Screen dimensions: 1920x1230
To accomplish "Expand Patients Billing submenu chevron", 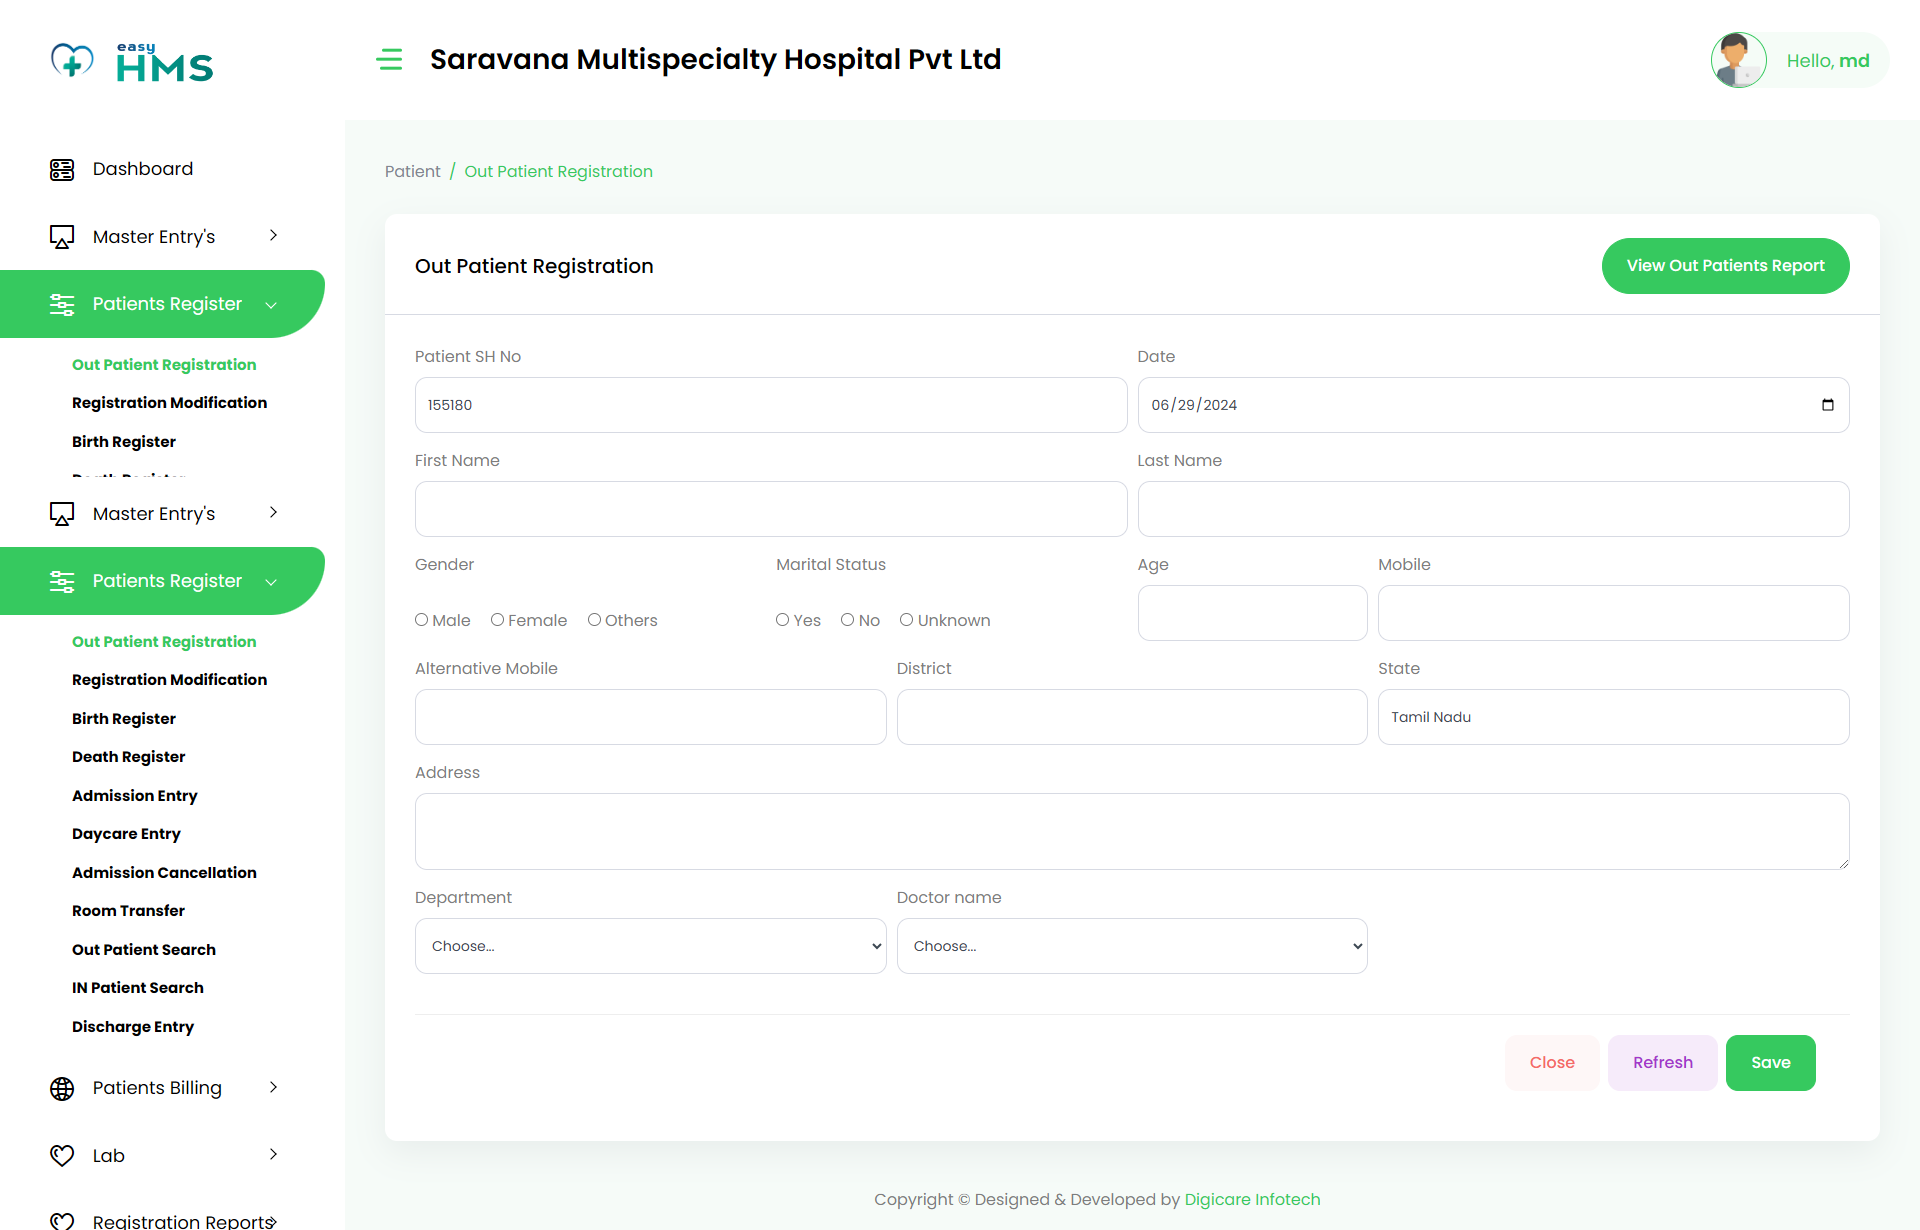I will coord(273,1088).
